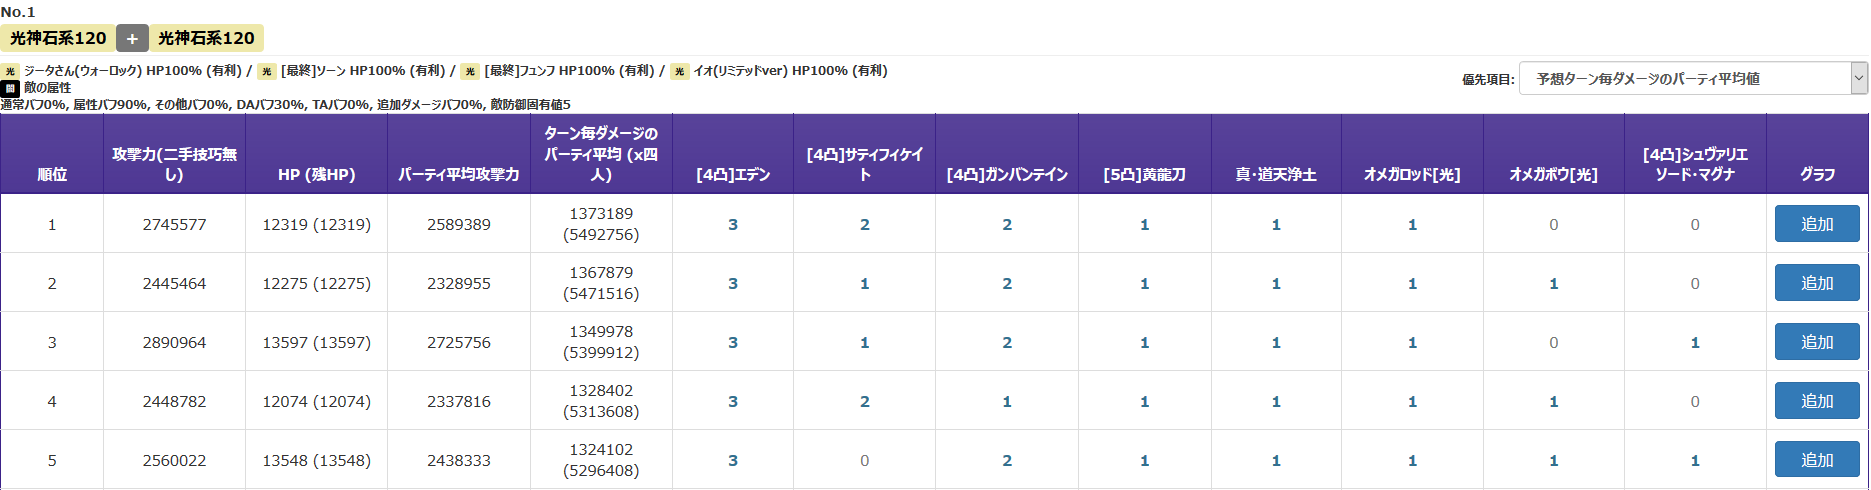Click the arrow of the 予想ターン毎ダメージ combo box

(1858, 78)
